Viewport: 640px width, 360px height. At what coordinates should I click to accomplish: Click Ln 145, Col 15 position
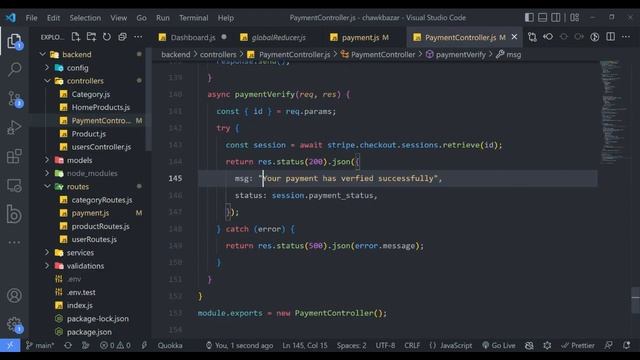305,345
